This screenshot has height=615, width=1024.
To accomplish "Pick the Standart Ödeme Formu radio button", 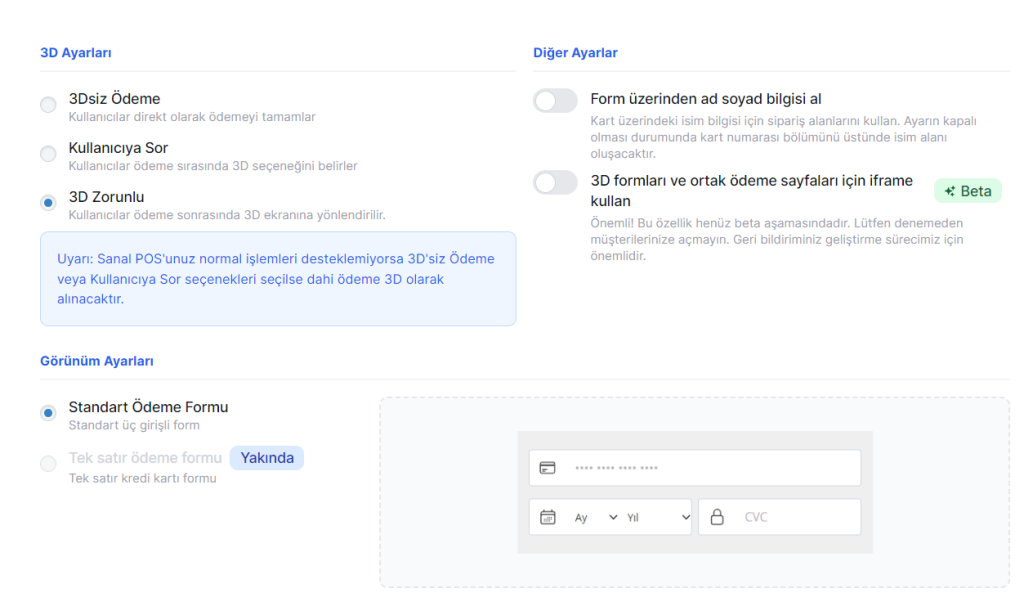I will (48, 413).
